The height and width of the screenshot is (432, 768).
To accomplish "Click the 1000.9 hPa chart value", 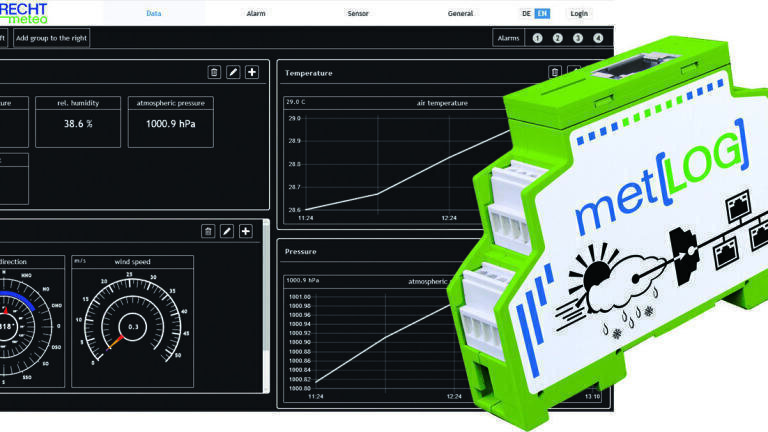I will click(303, 281).
